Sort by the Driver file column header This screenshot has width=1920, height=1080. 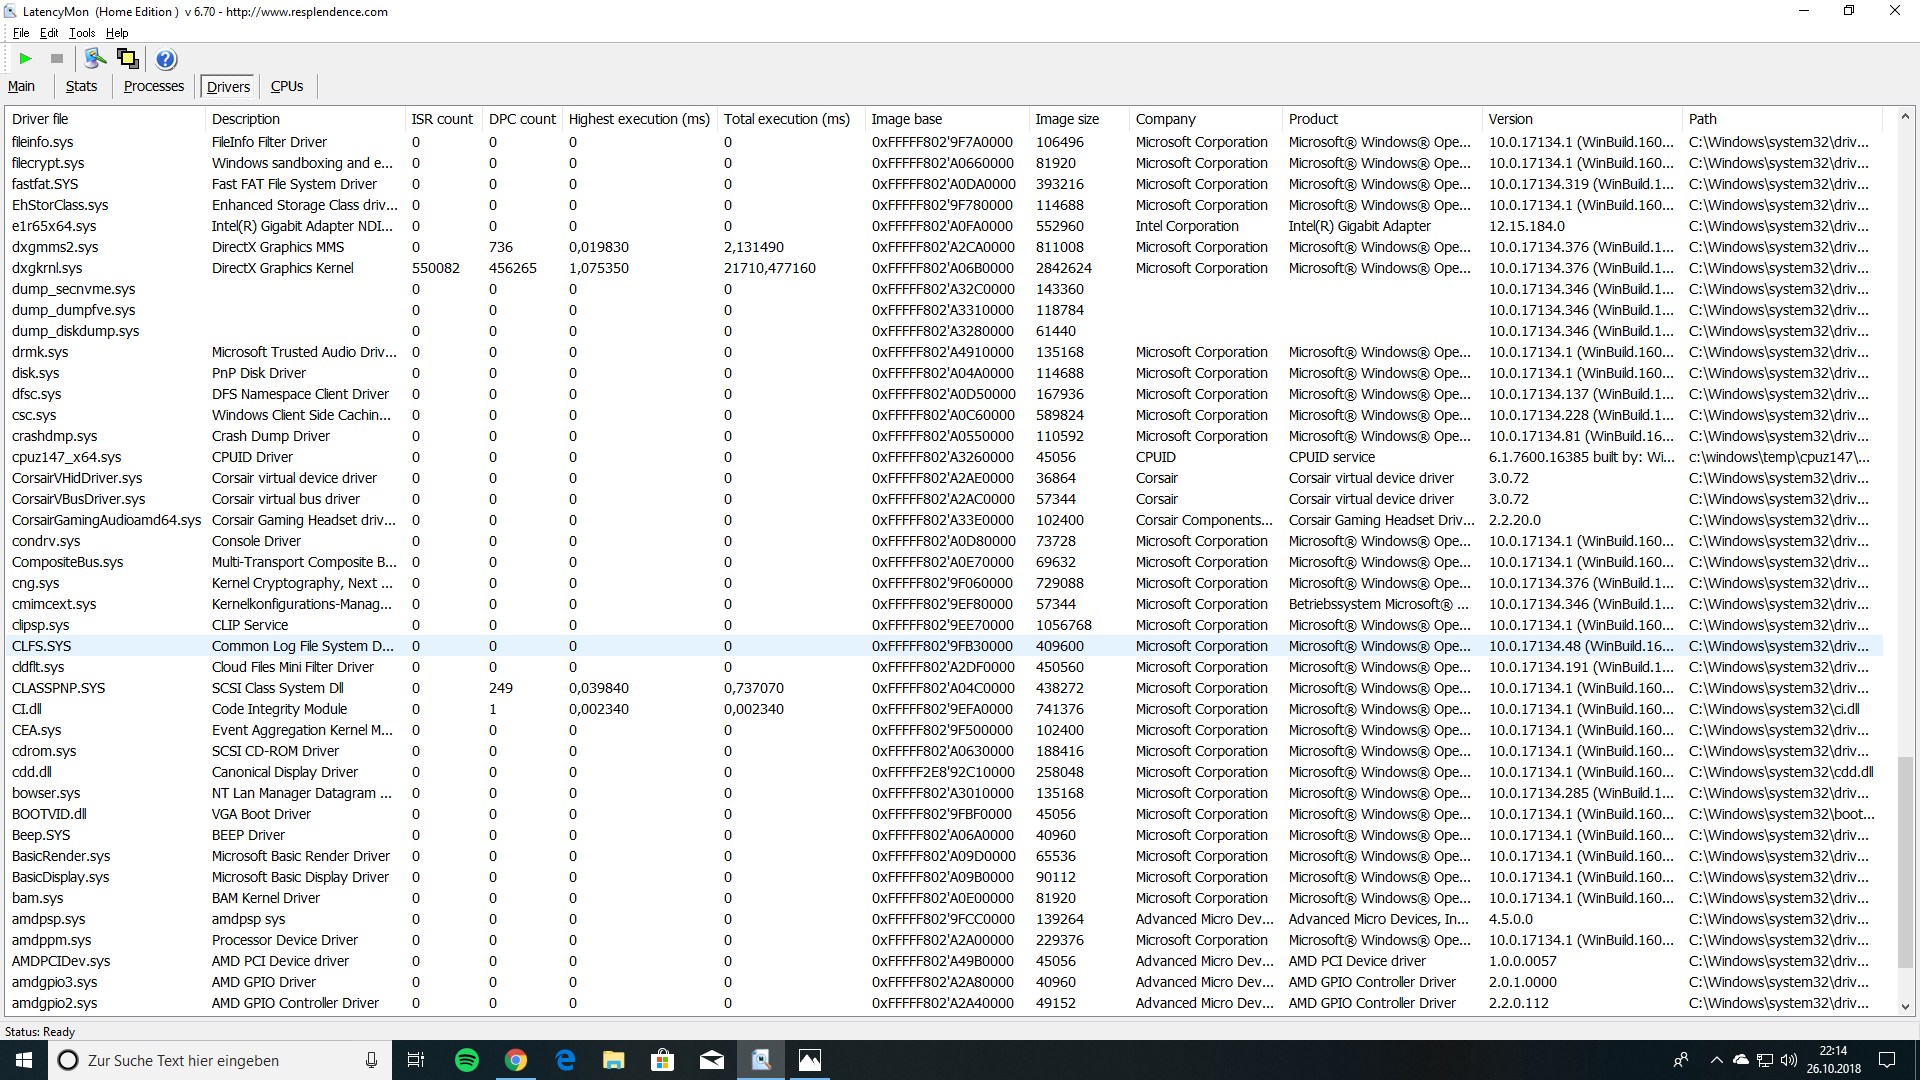40,119
